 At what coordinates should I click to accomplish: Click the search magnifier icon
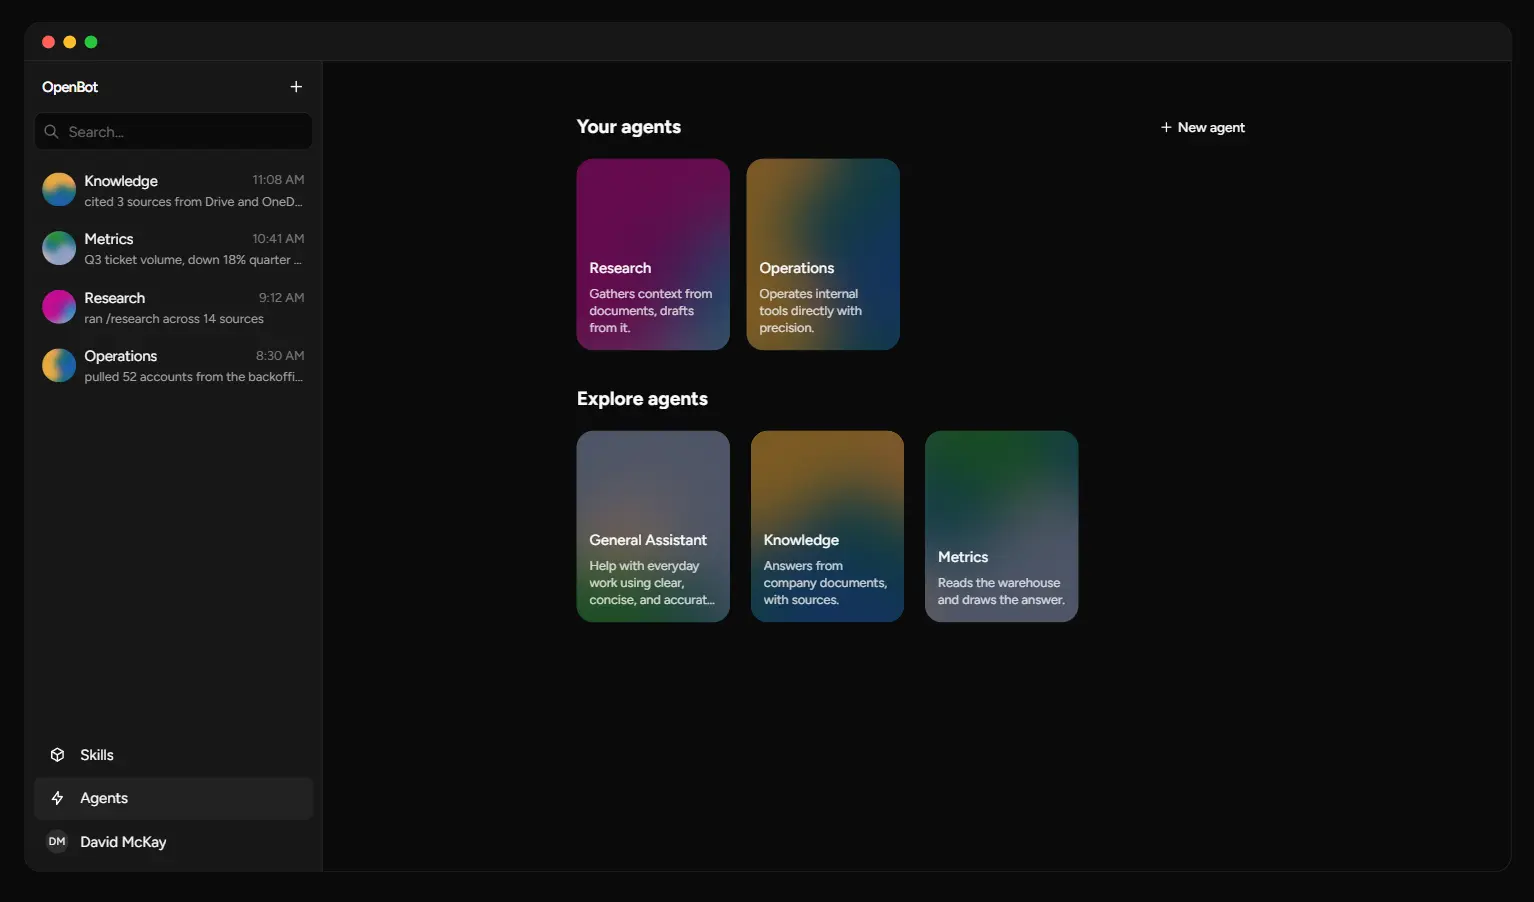[x=52, y=132]
